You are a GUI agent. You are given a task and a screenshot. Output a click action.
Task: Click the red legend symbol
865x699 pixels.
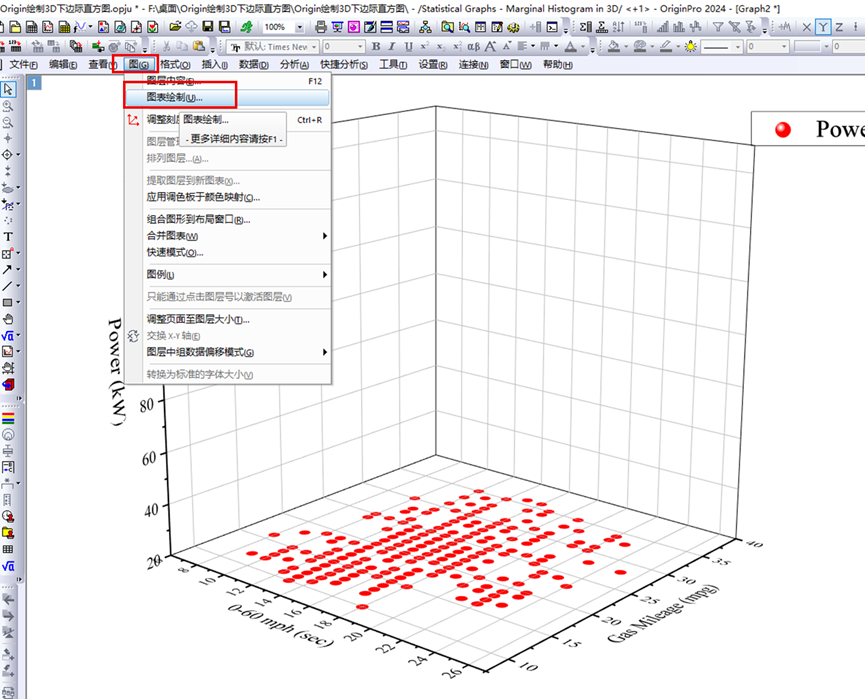(783, 130)
